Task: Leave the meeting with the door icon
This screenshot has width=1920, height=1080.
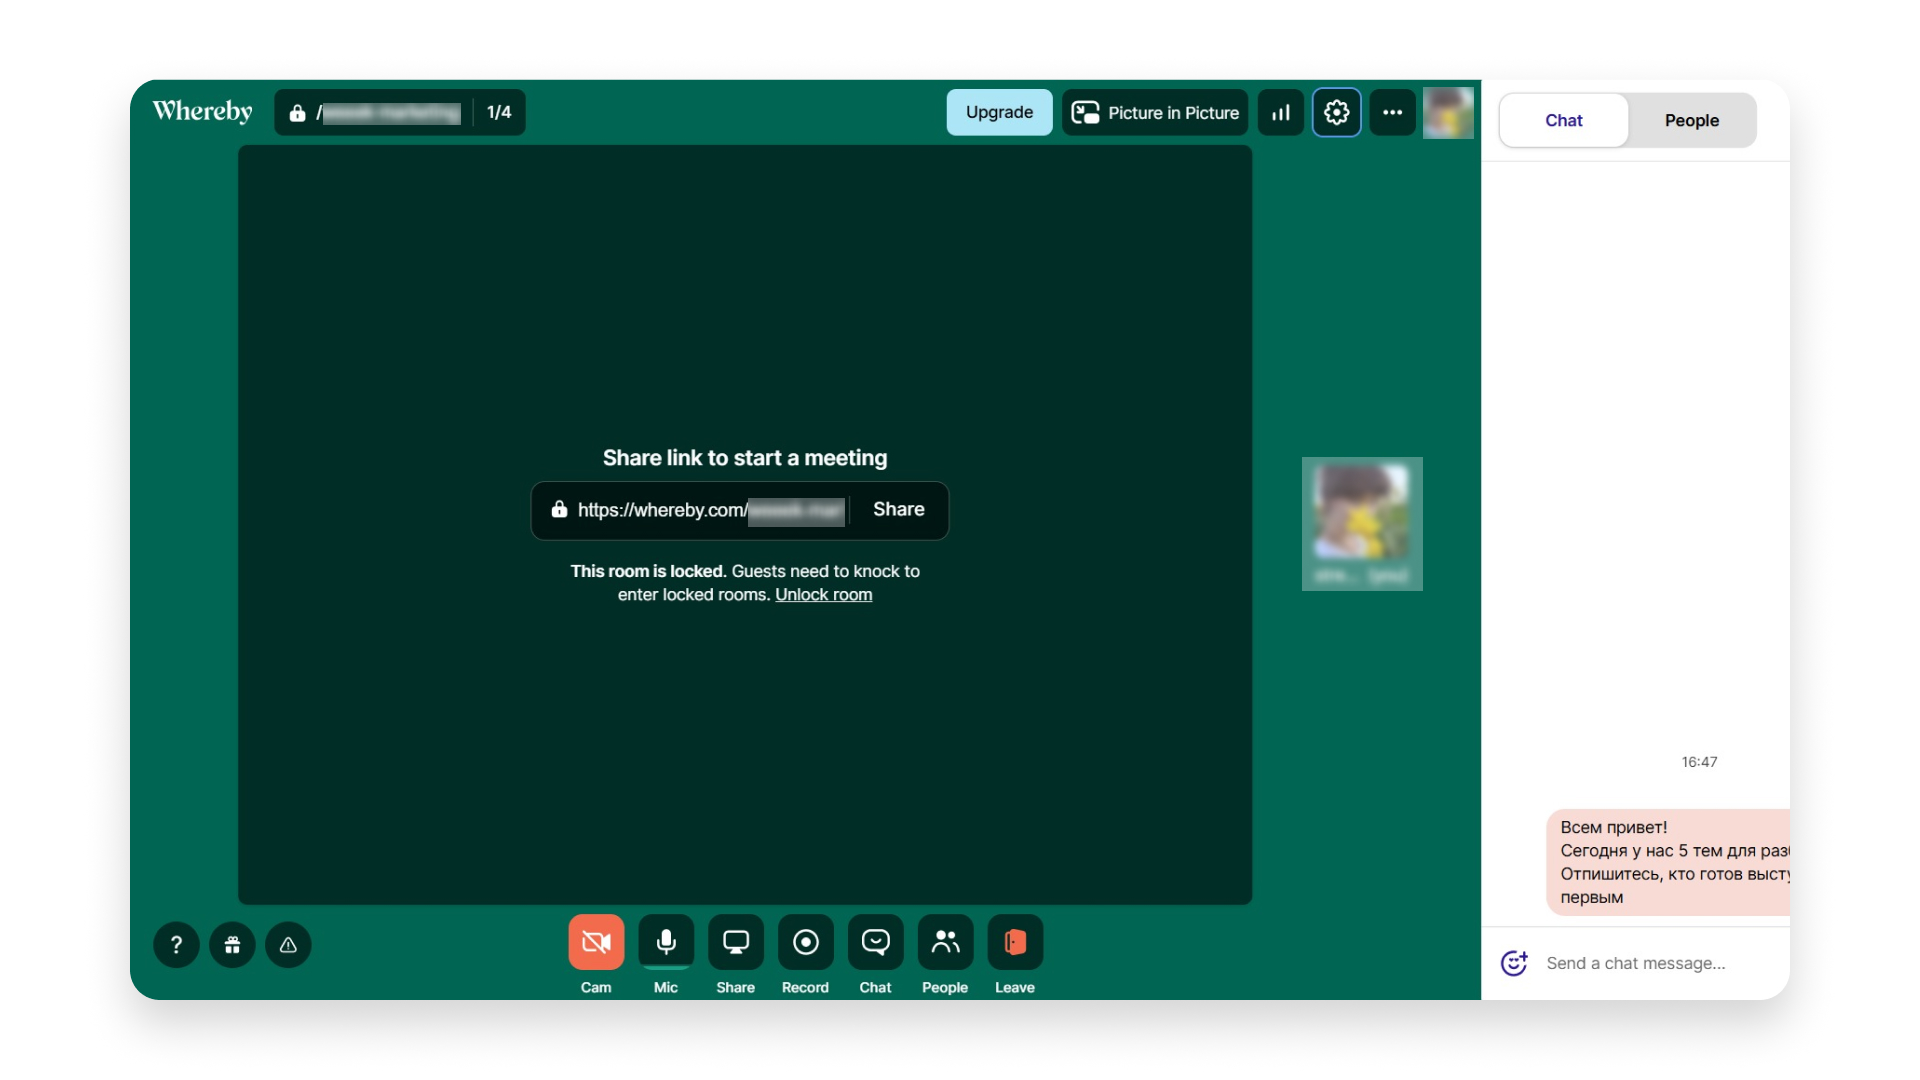Action: pos(1015,942)
